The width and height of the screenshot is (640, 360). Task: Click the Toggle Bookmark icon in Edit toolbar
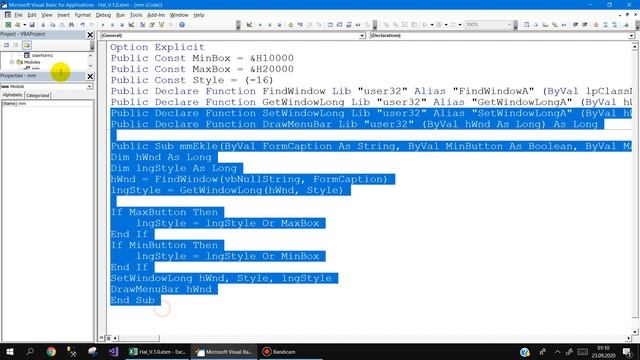(626, 25)
